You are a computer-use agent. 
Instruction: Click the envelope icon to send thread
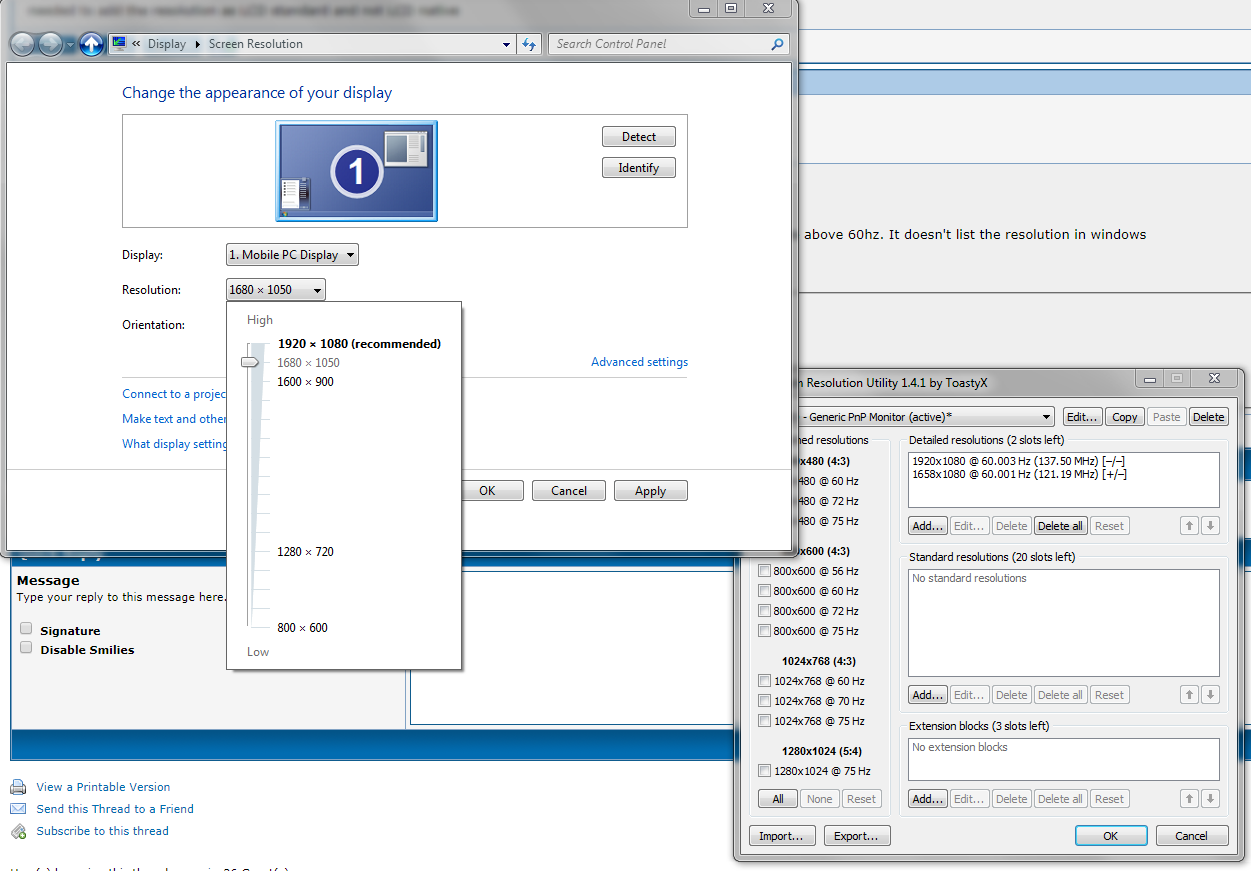pyautogui.click(x=18, y=809)
